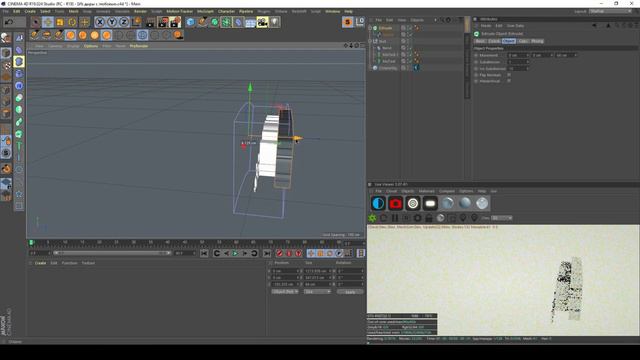
Task: Collapse the Null object hierarchy
Action: click(370, 41)
